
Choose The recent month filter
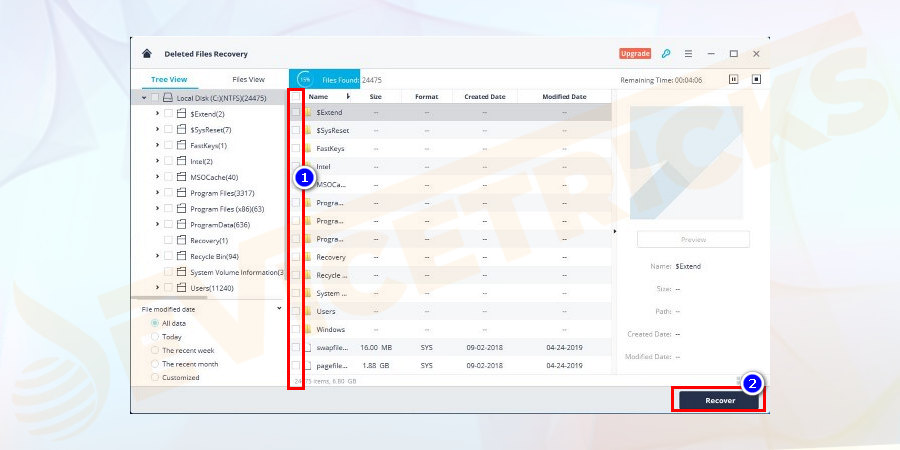pos(154,364)
